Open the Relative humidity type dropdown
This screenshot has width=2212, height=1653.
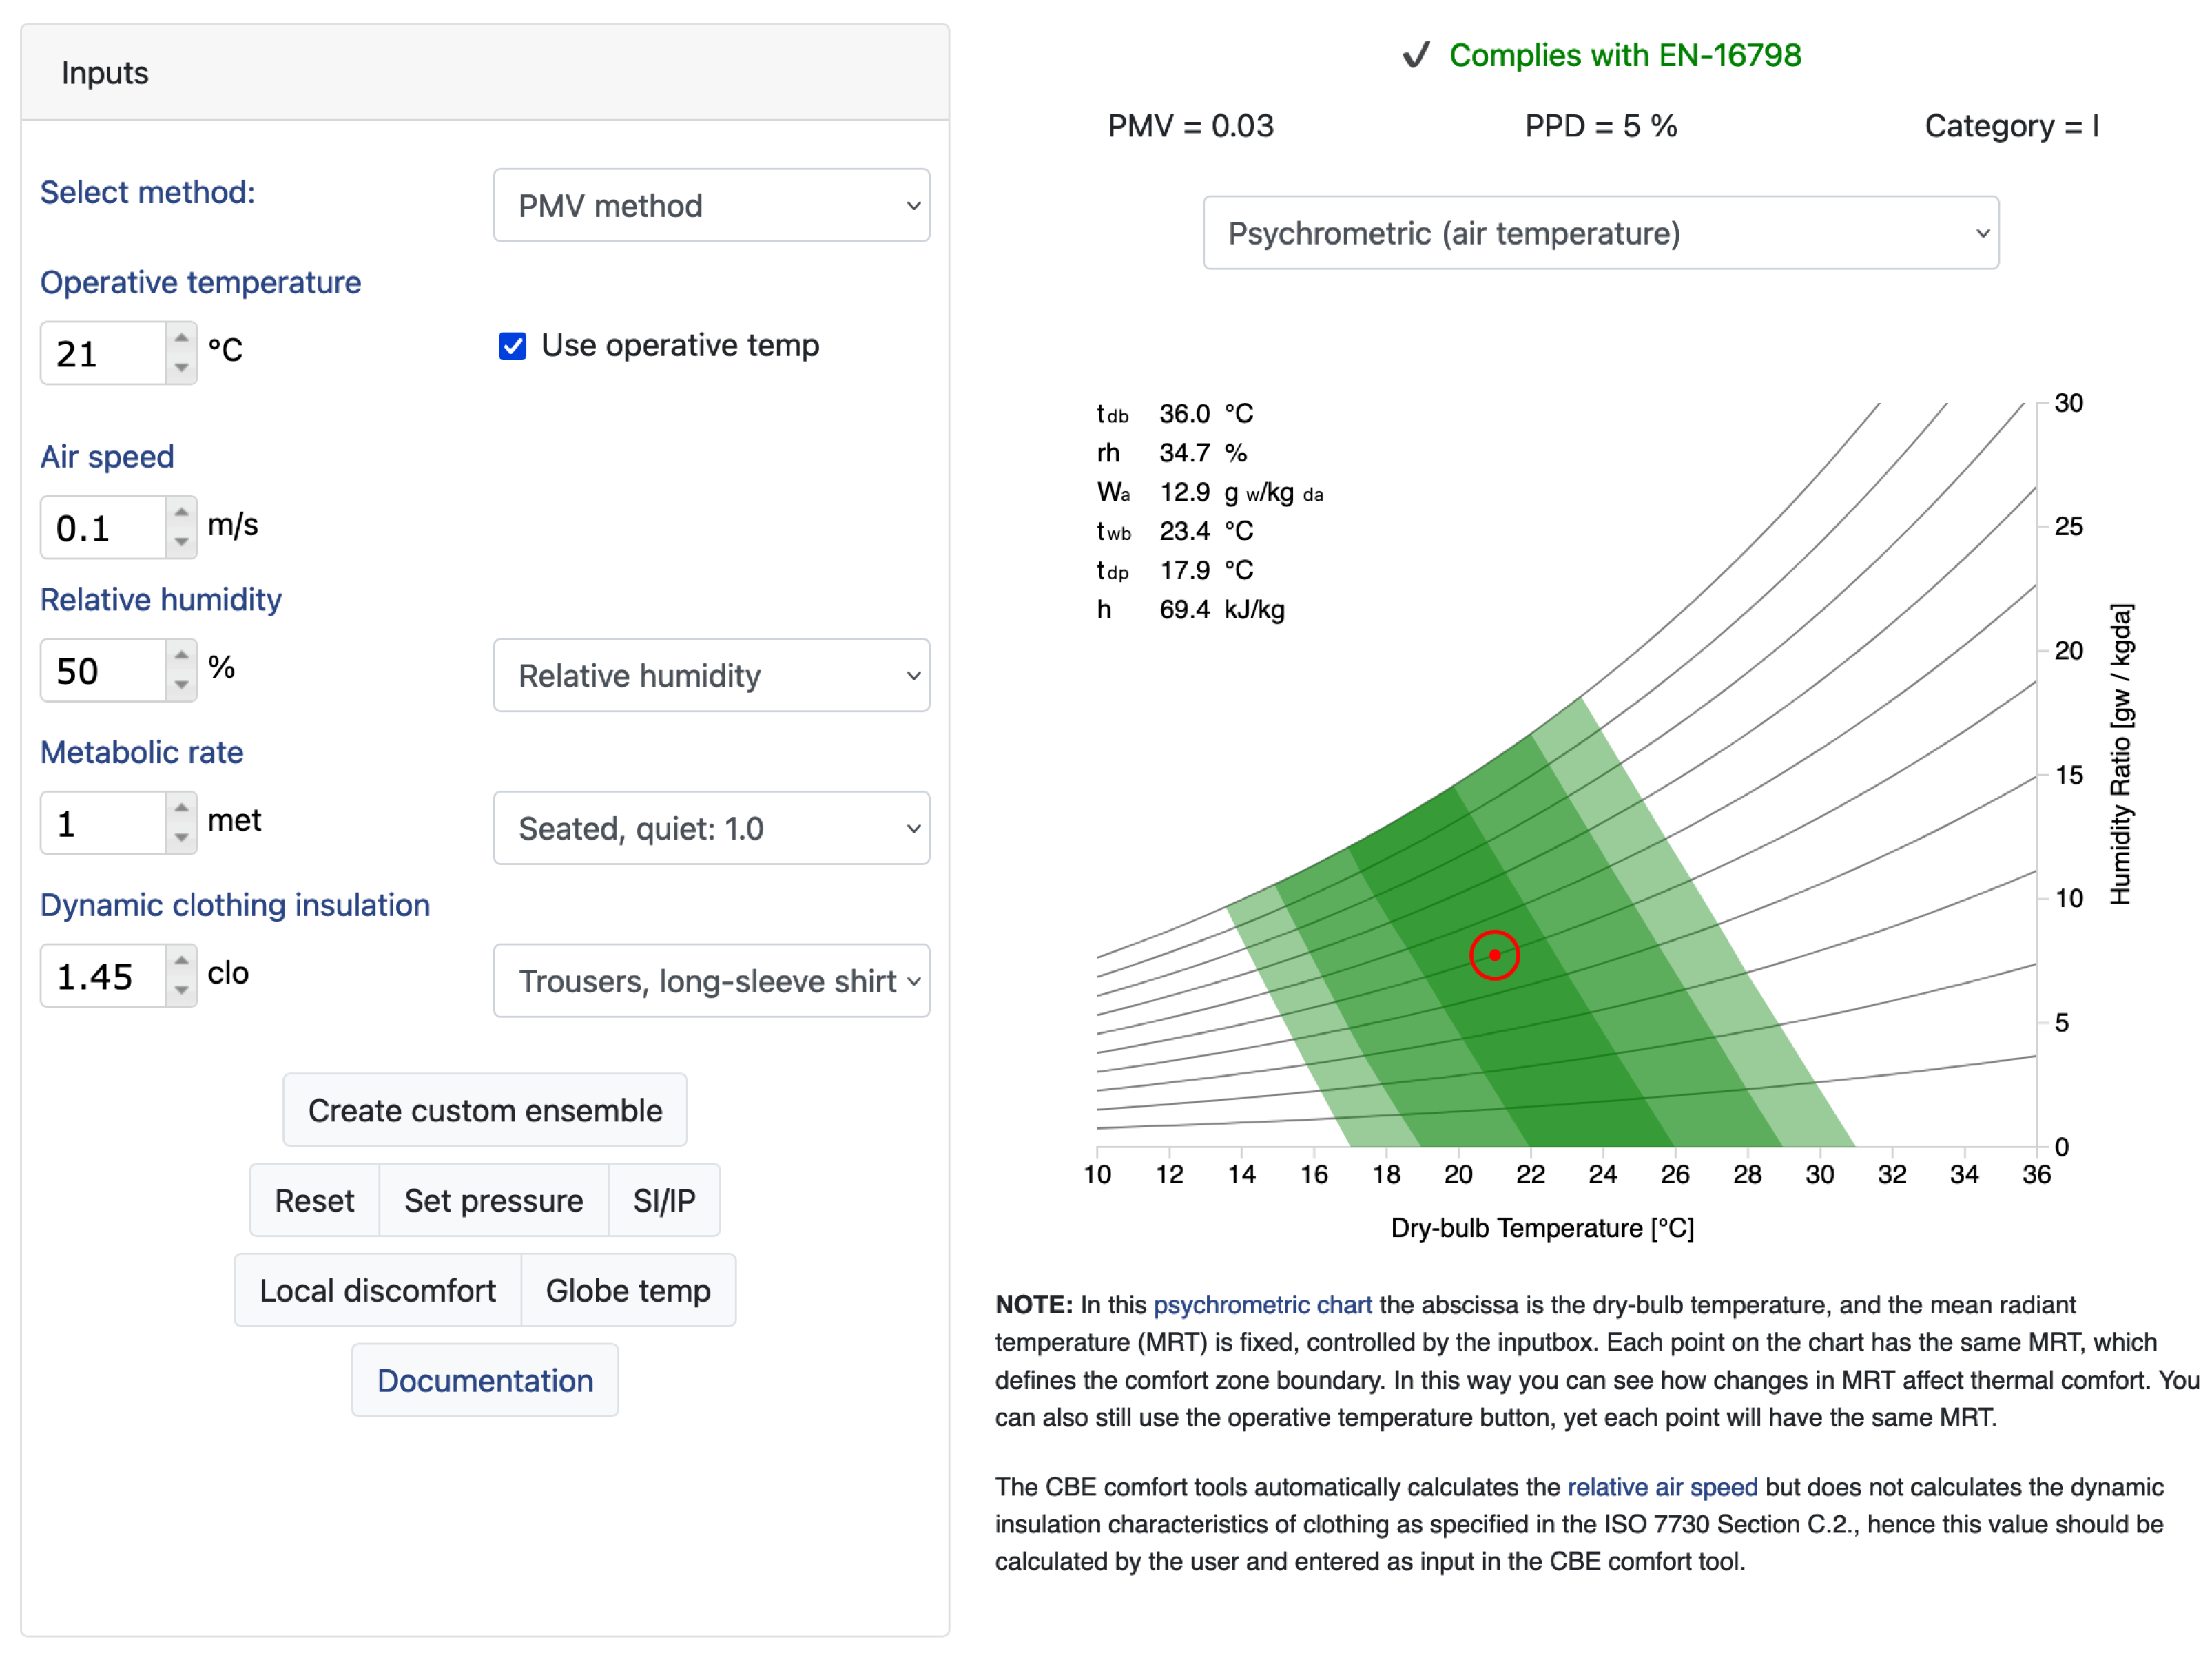pyautogui.click(x=711, y=676)
